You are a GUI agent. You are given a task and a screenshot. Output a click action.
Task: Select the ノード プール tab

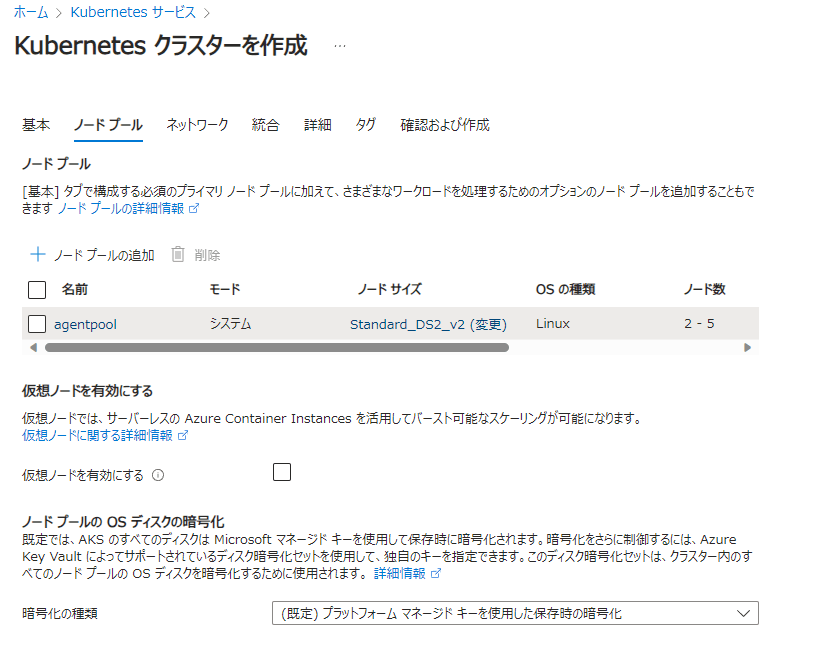pyautogui.click(x=108, y=125)
